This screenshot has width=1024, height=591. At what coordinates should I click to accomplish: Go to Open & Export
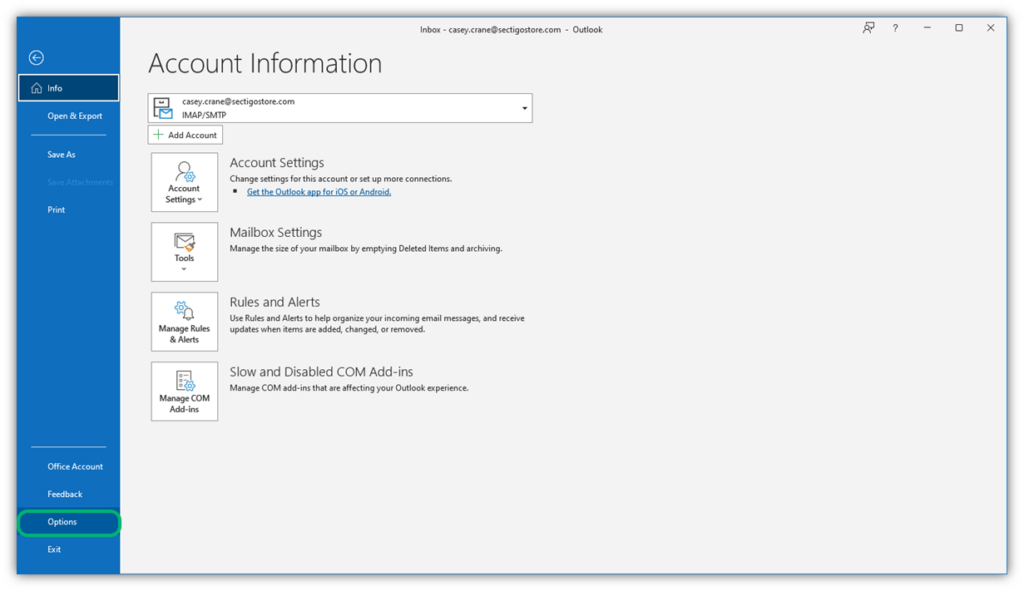pyautogui.click(x=74, y=116)
